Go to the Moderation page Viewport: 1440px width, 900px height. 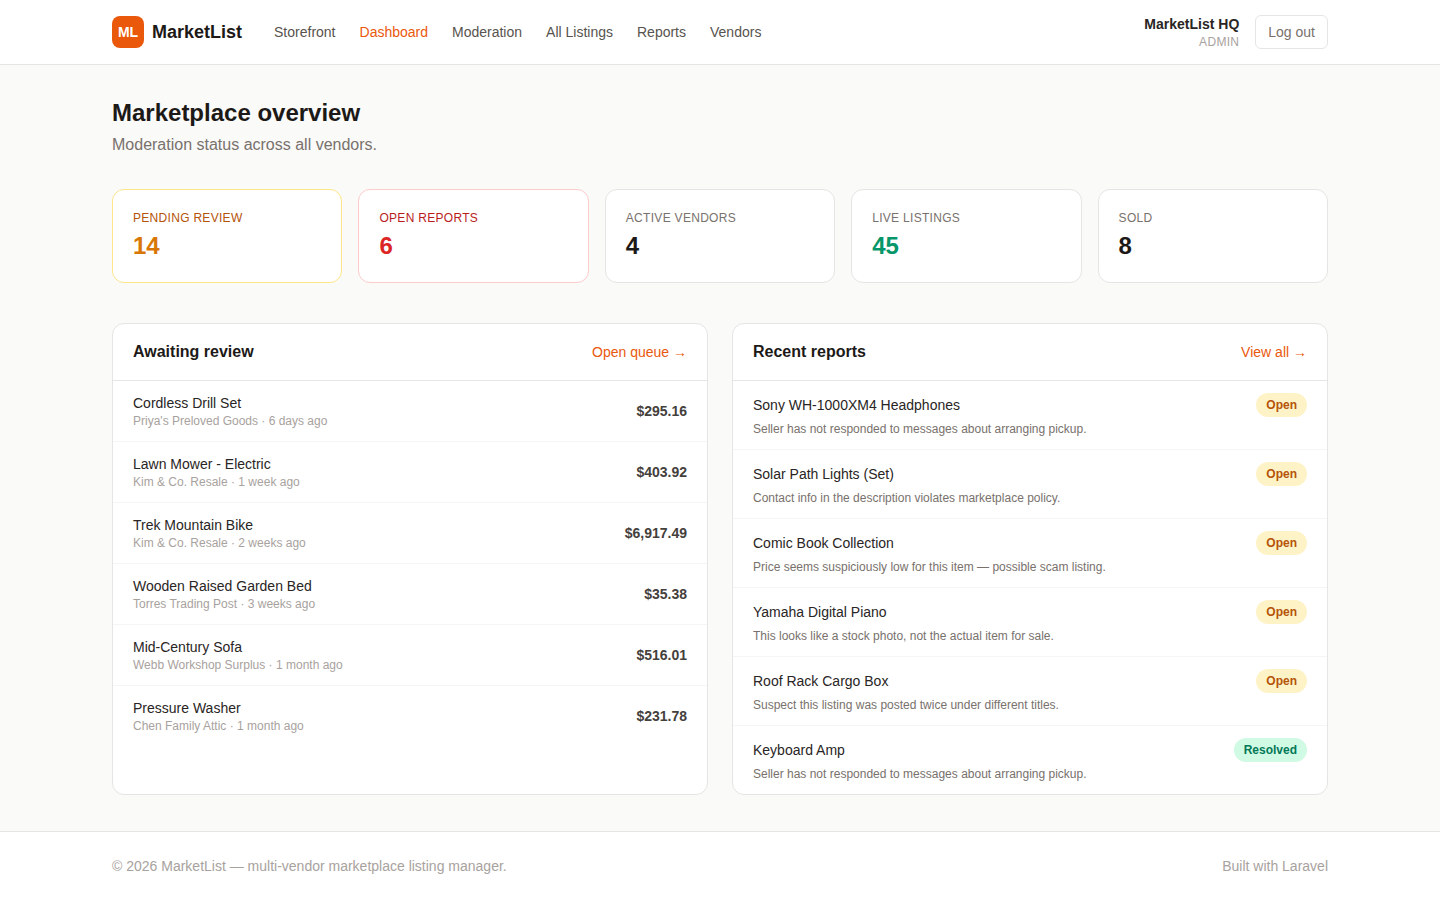487,32
